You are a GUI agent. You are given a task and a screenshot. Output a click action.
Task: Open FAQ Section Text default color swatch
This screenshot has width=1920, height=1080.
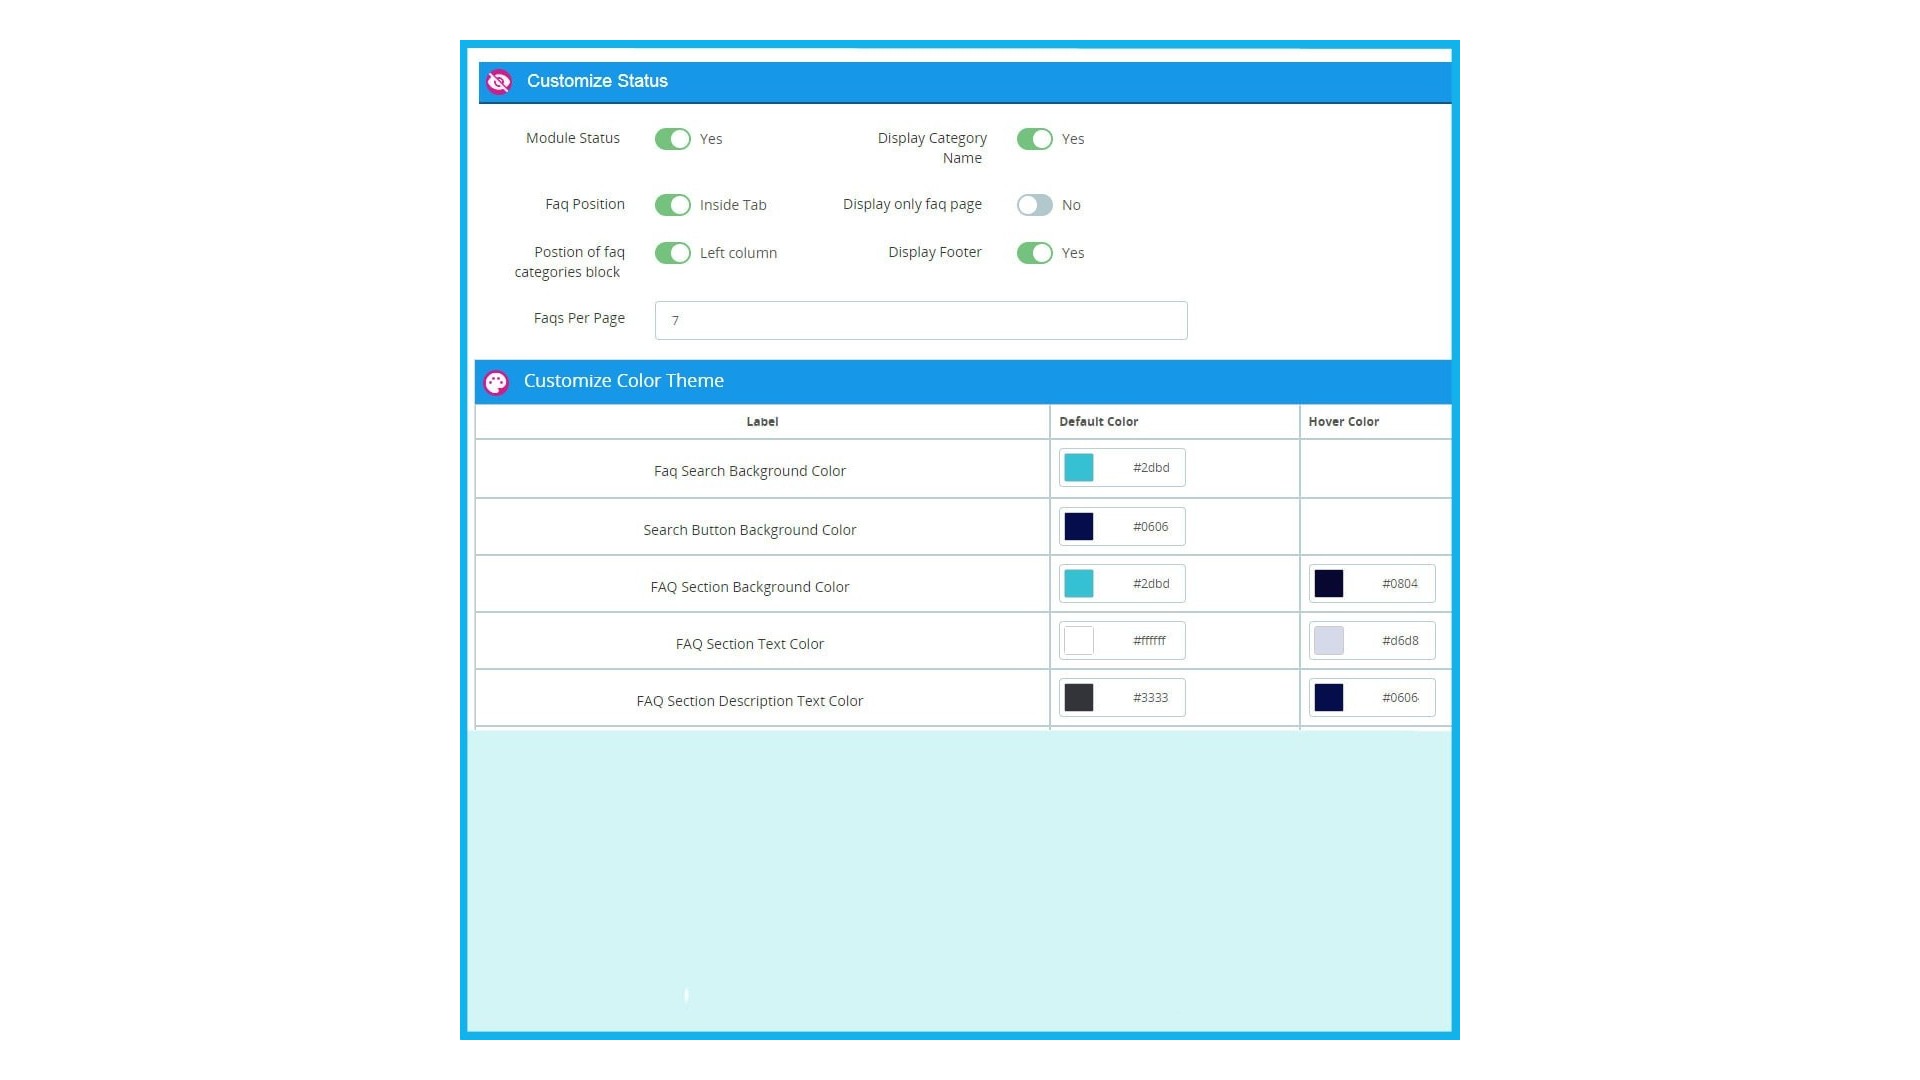[x=1079, y=641]
